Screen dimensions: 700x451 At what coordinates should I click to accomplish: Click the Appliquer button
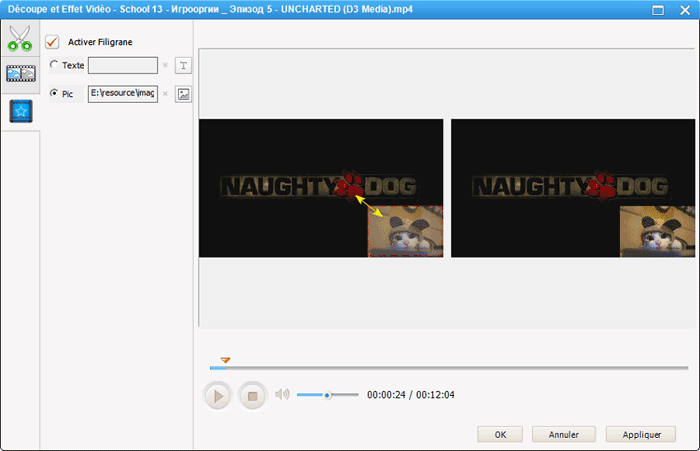641,434
